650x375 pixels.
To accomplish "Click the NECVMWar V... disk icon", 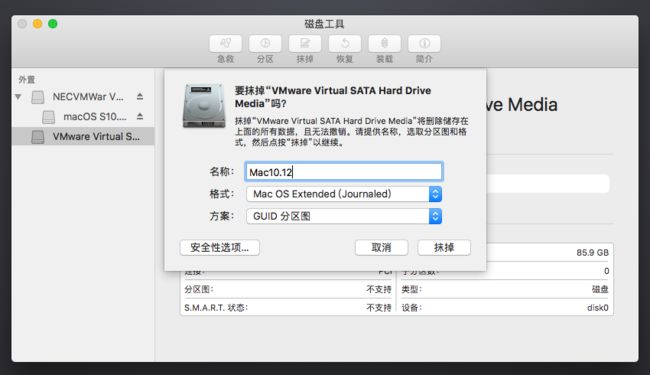I will tap(38, 97).
